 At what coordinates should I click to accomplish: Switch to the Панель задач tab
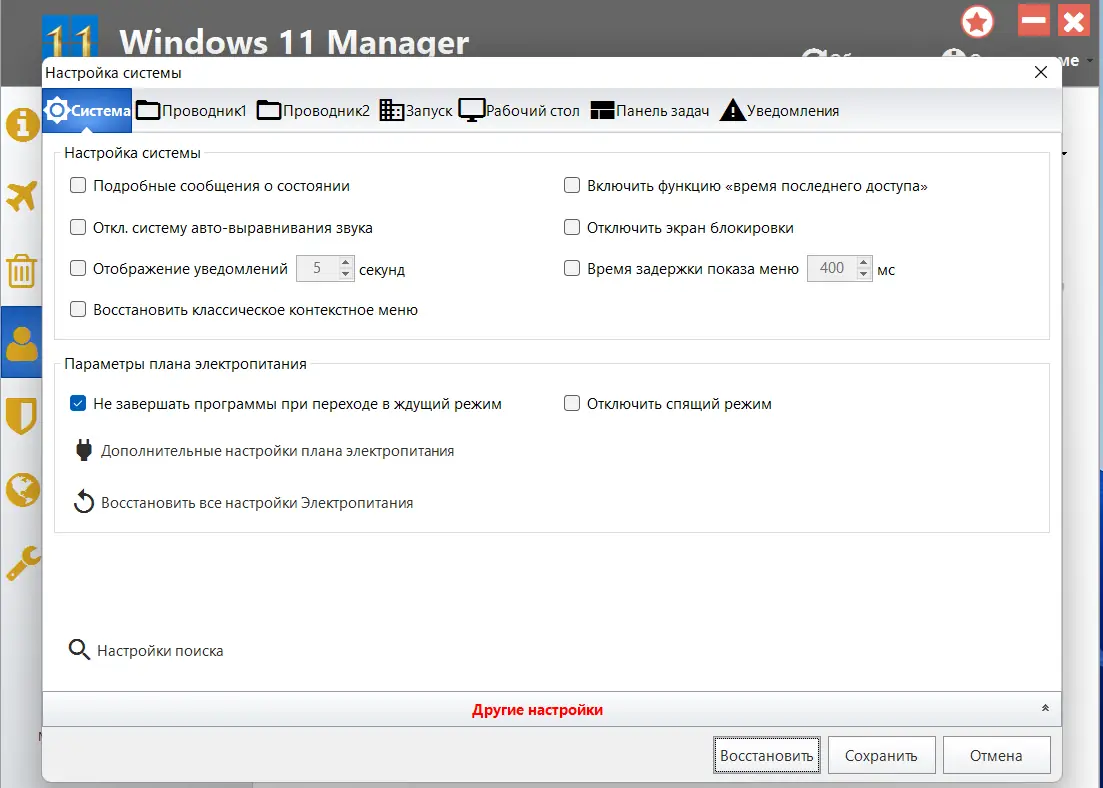649,110
